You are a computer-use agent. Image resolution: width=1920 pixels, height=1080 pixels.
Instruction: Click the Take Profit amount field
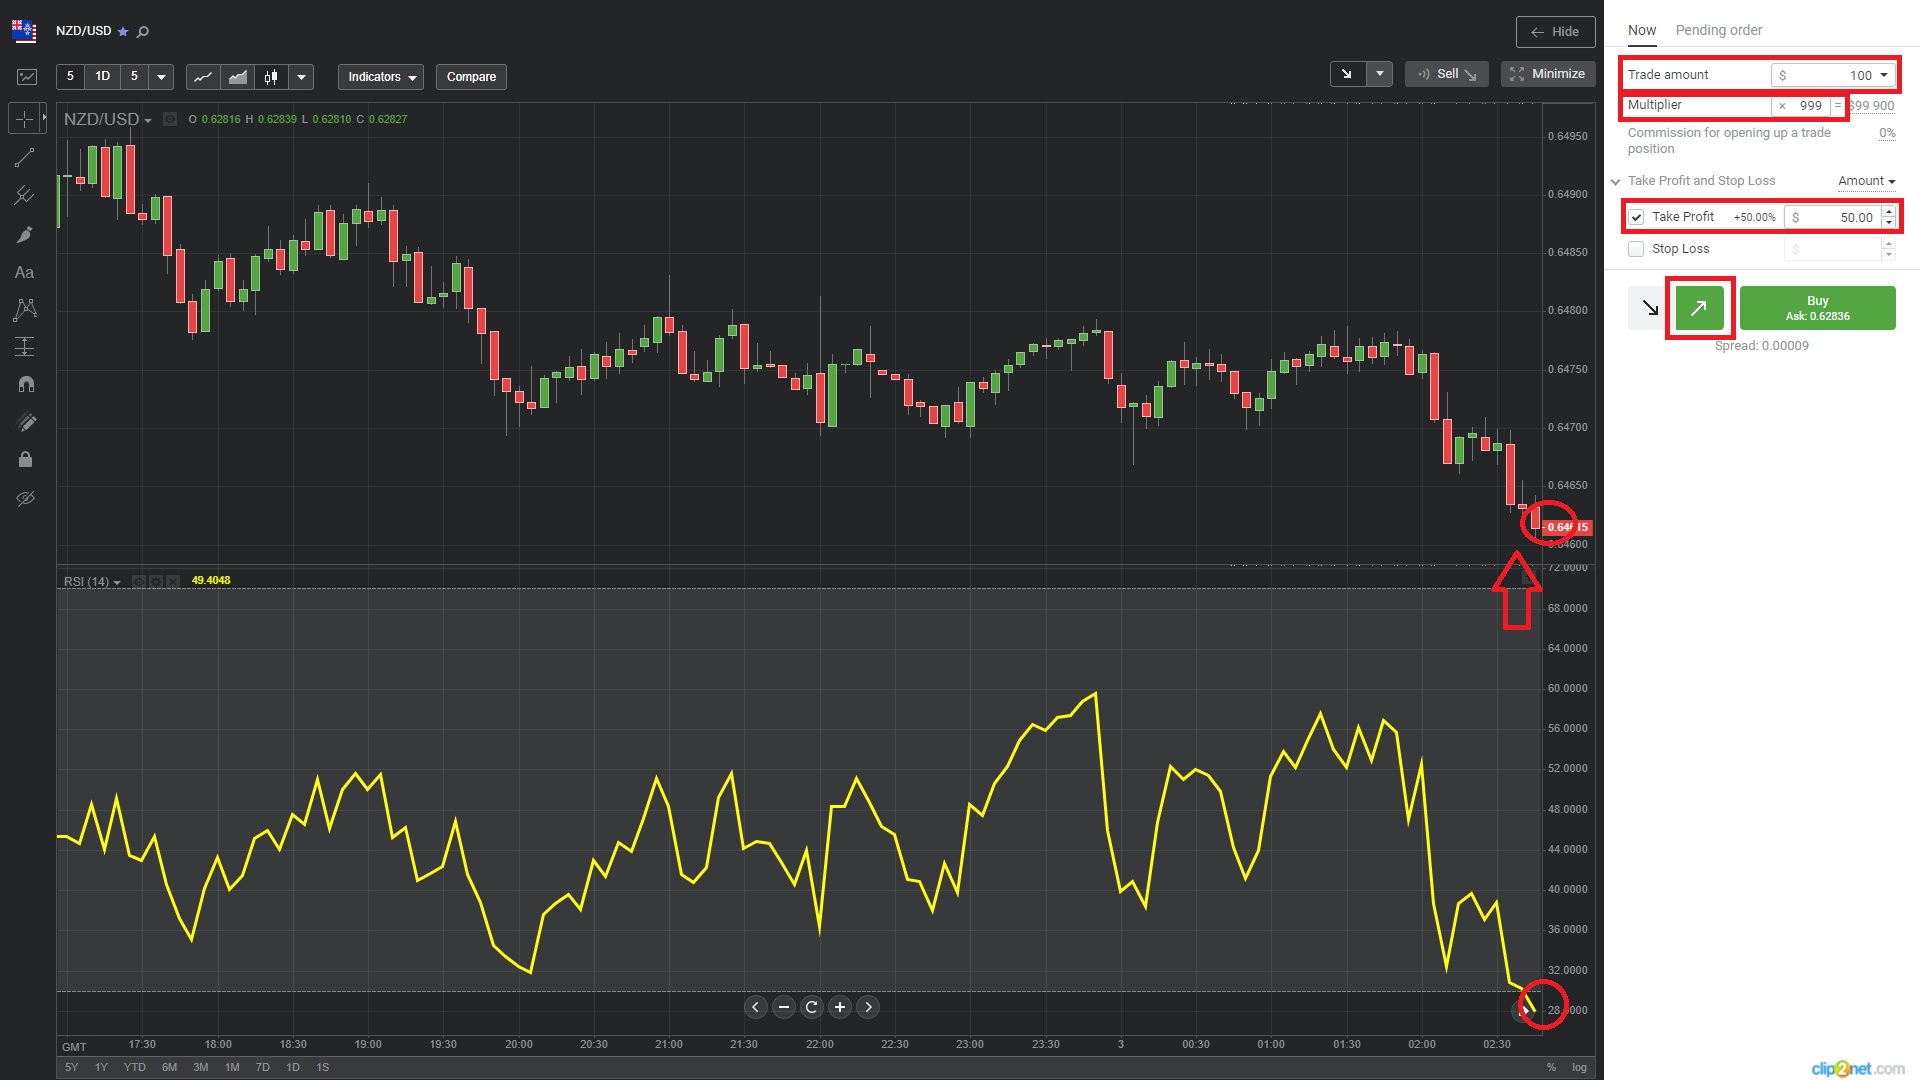click(x=1839, y=217)
